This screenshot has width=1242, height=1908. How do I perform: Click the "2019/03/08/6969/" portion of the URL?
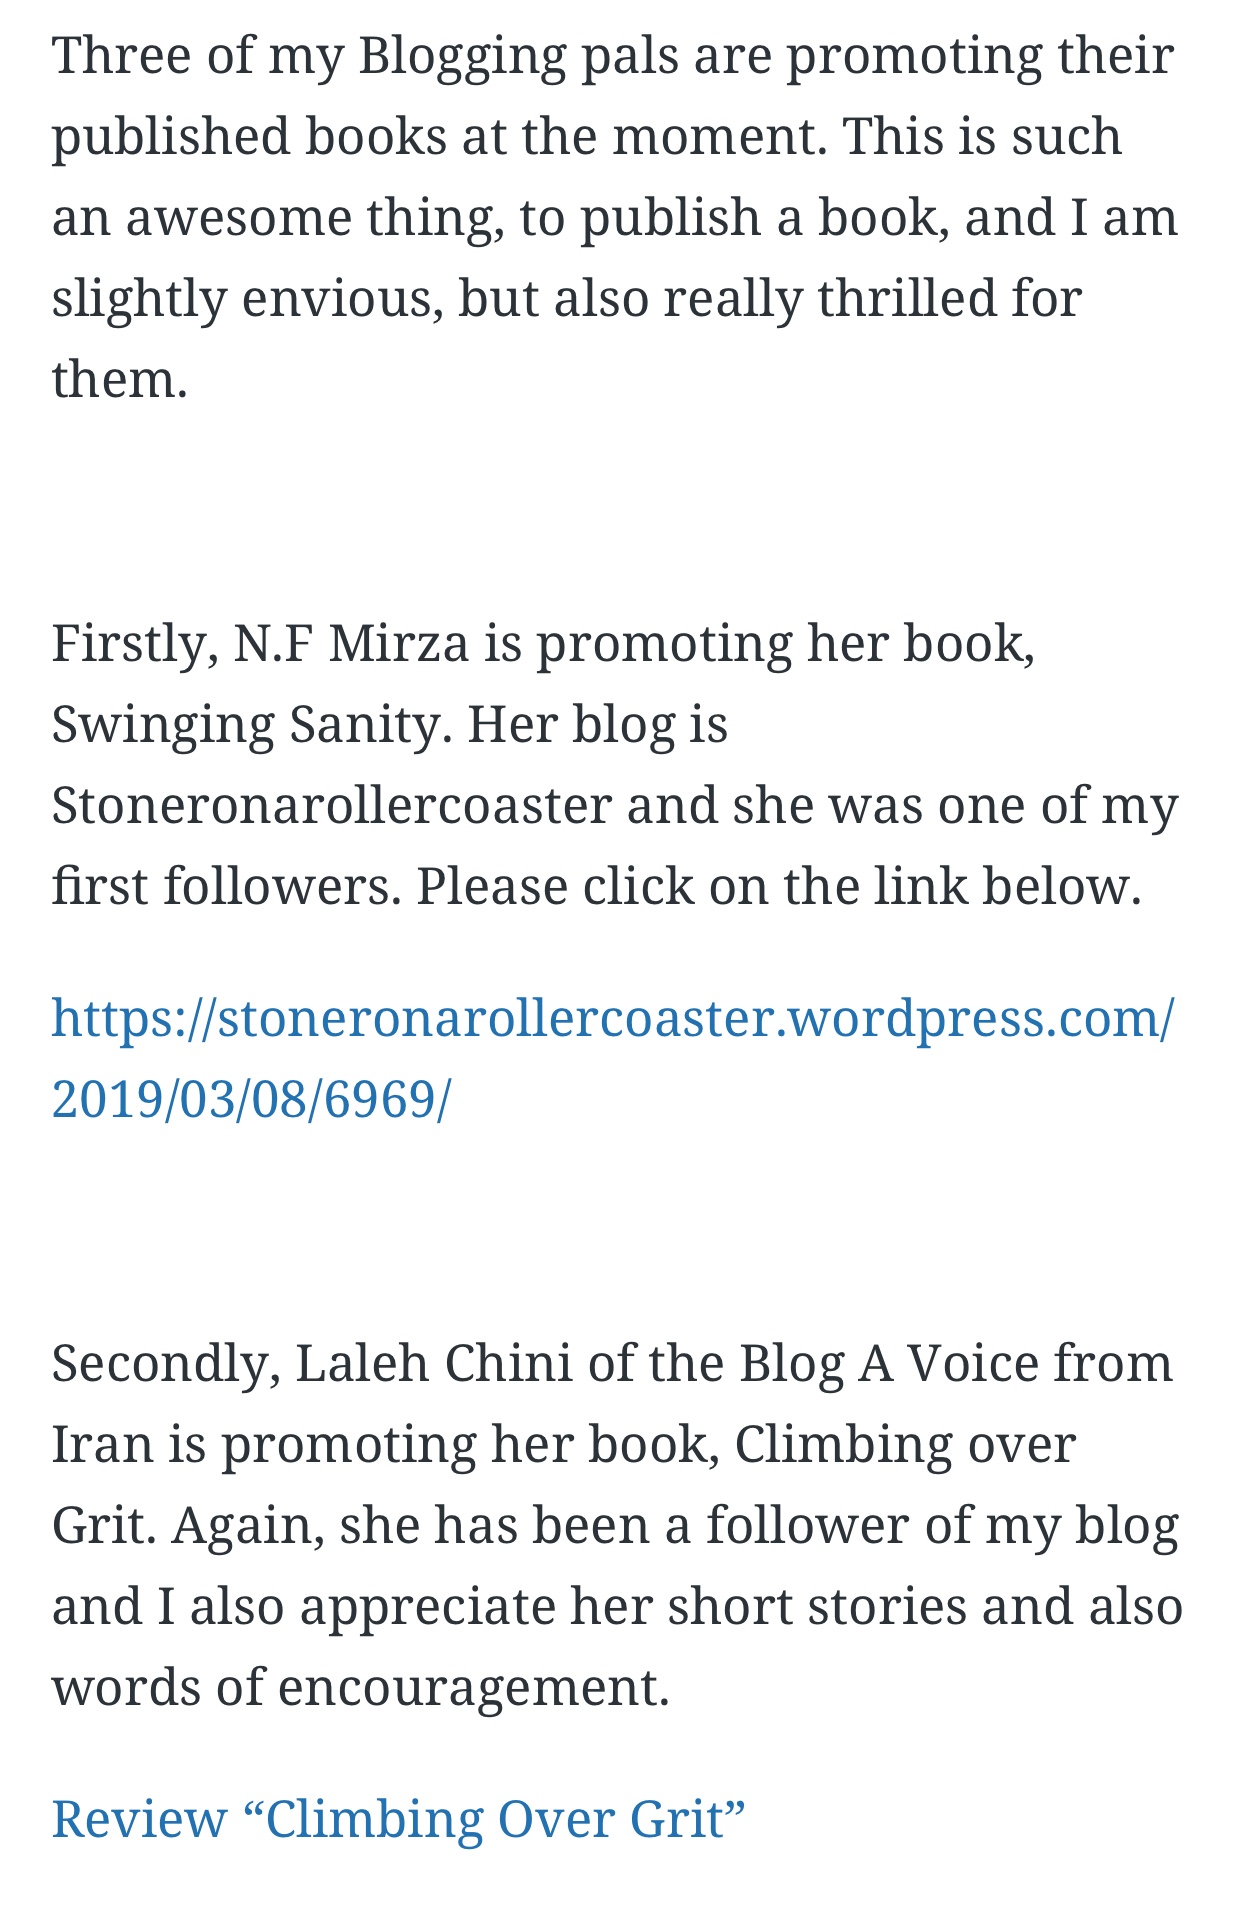click(252, 1099)
